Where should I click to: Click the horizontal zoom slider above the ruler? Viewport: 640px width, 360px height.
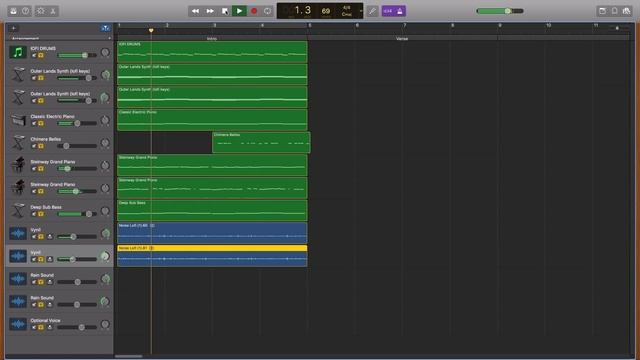click(x=617, y=28)
